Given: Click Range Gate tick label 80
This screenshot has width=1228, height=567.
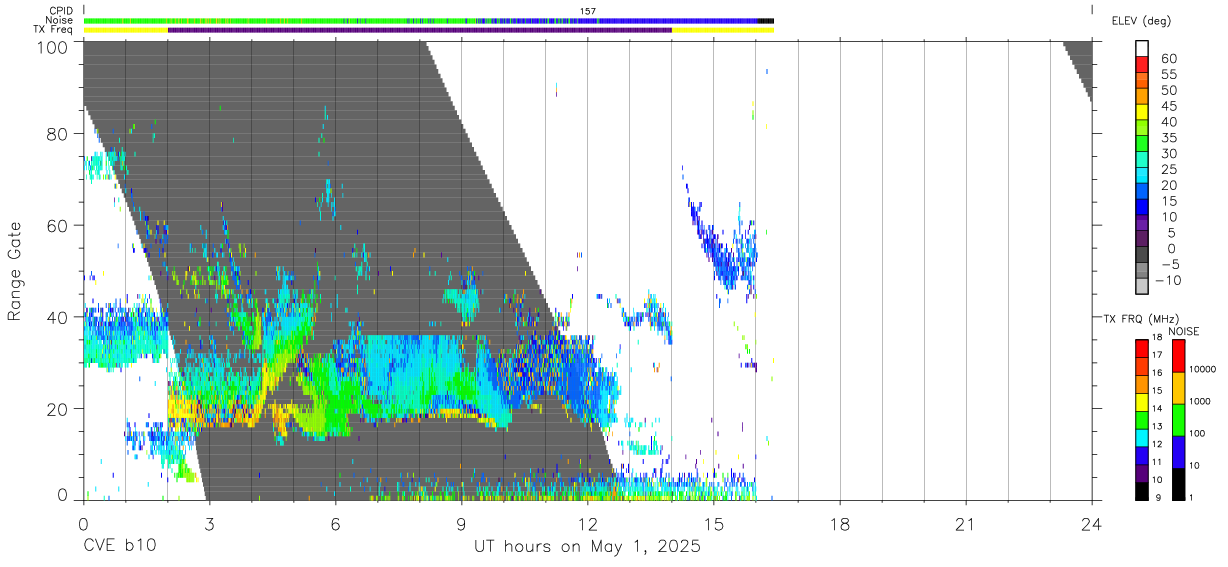Looking at the screenshot, I should tap(58, 134).
